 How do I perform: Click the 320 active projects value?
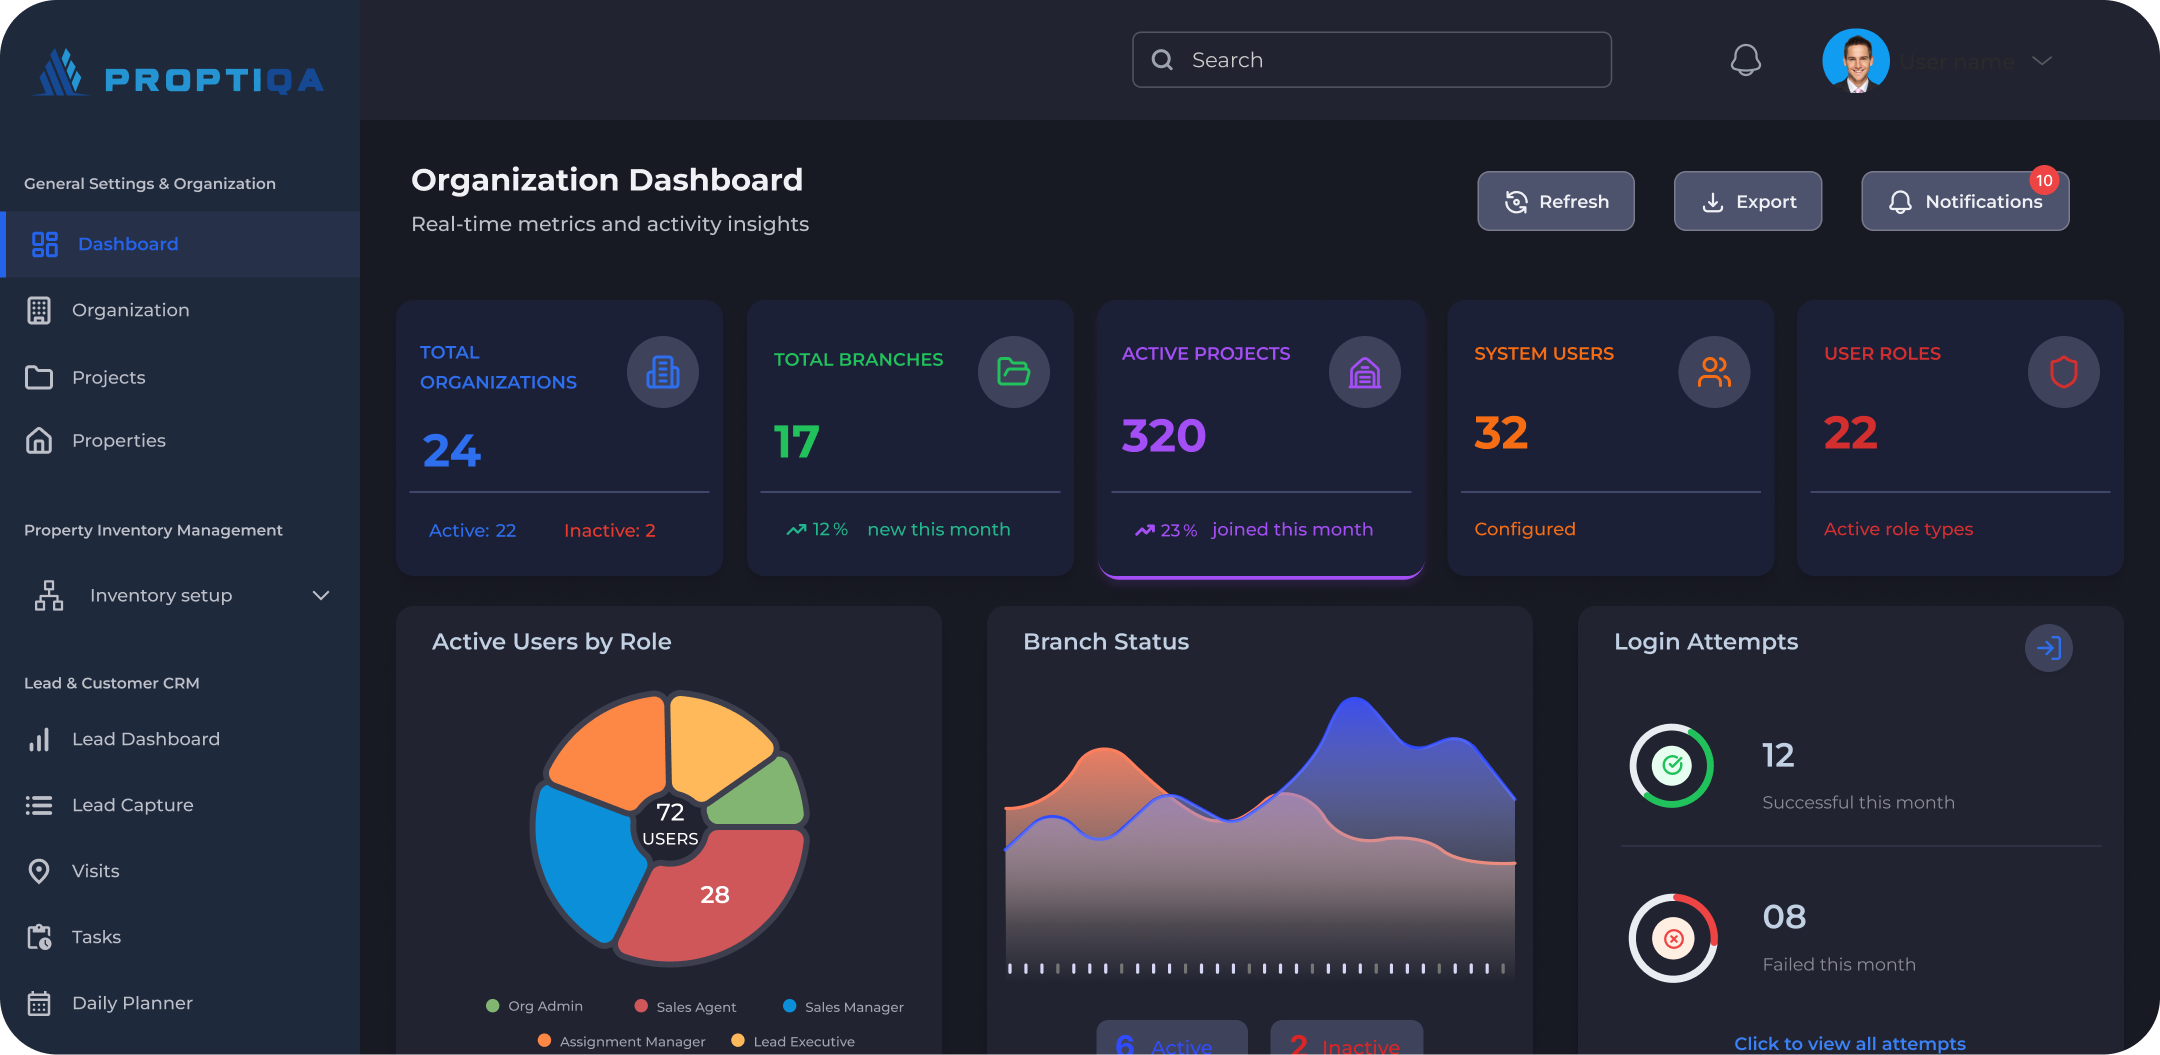(1164, 435)
